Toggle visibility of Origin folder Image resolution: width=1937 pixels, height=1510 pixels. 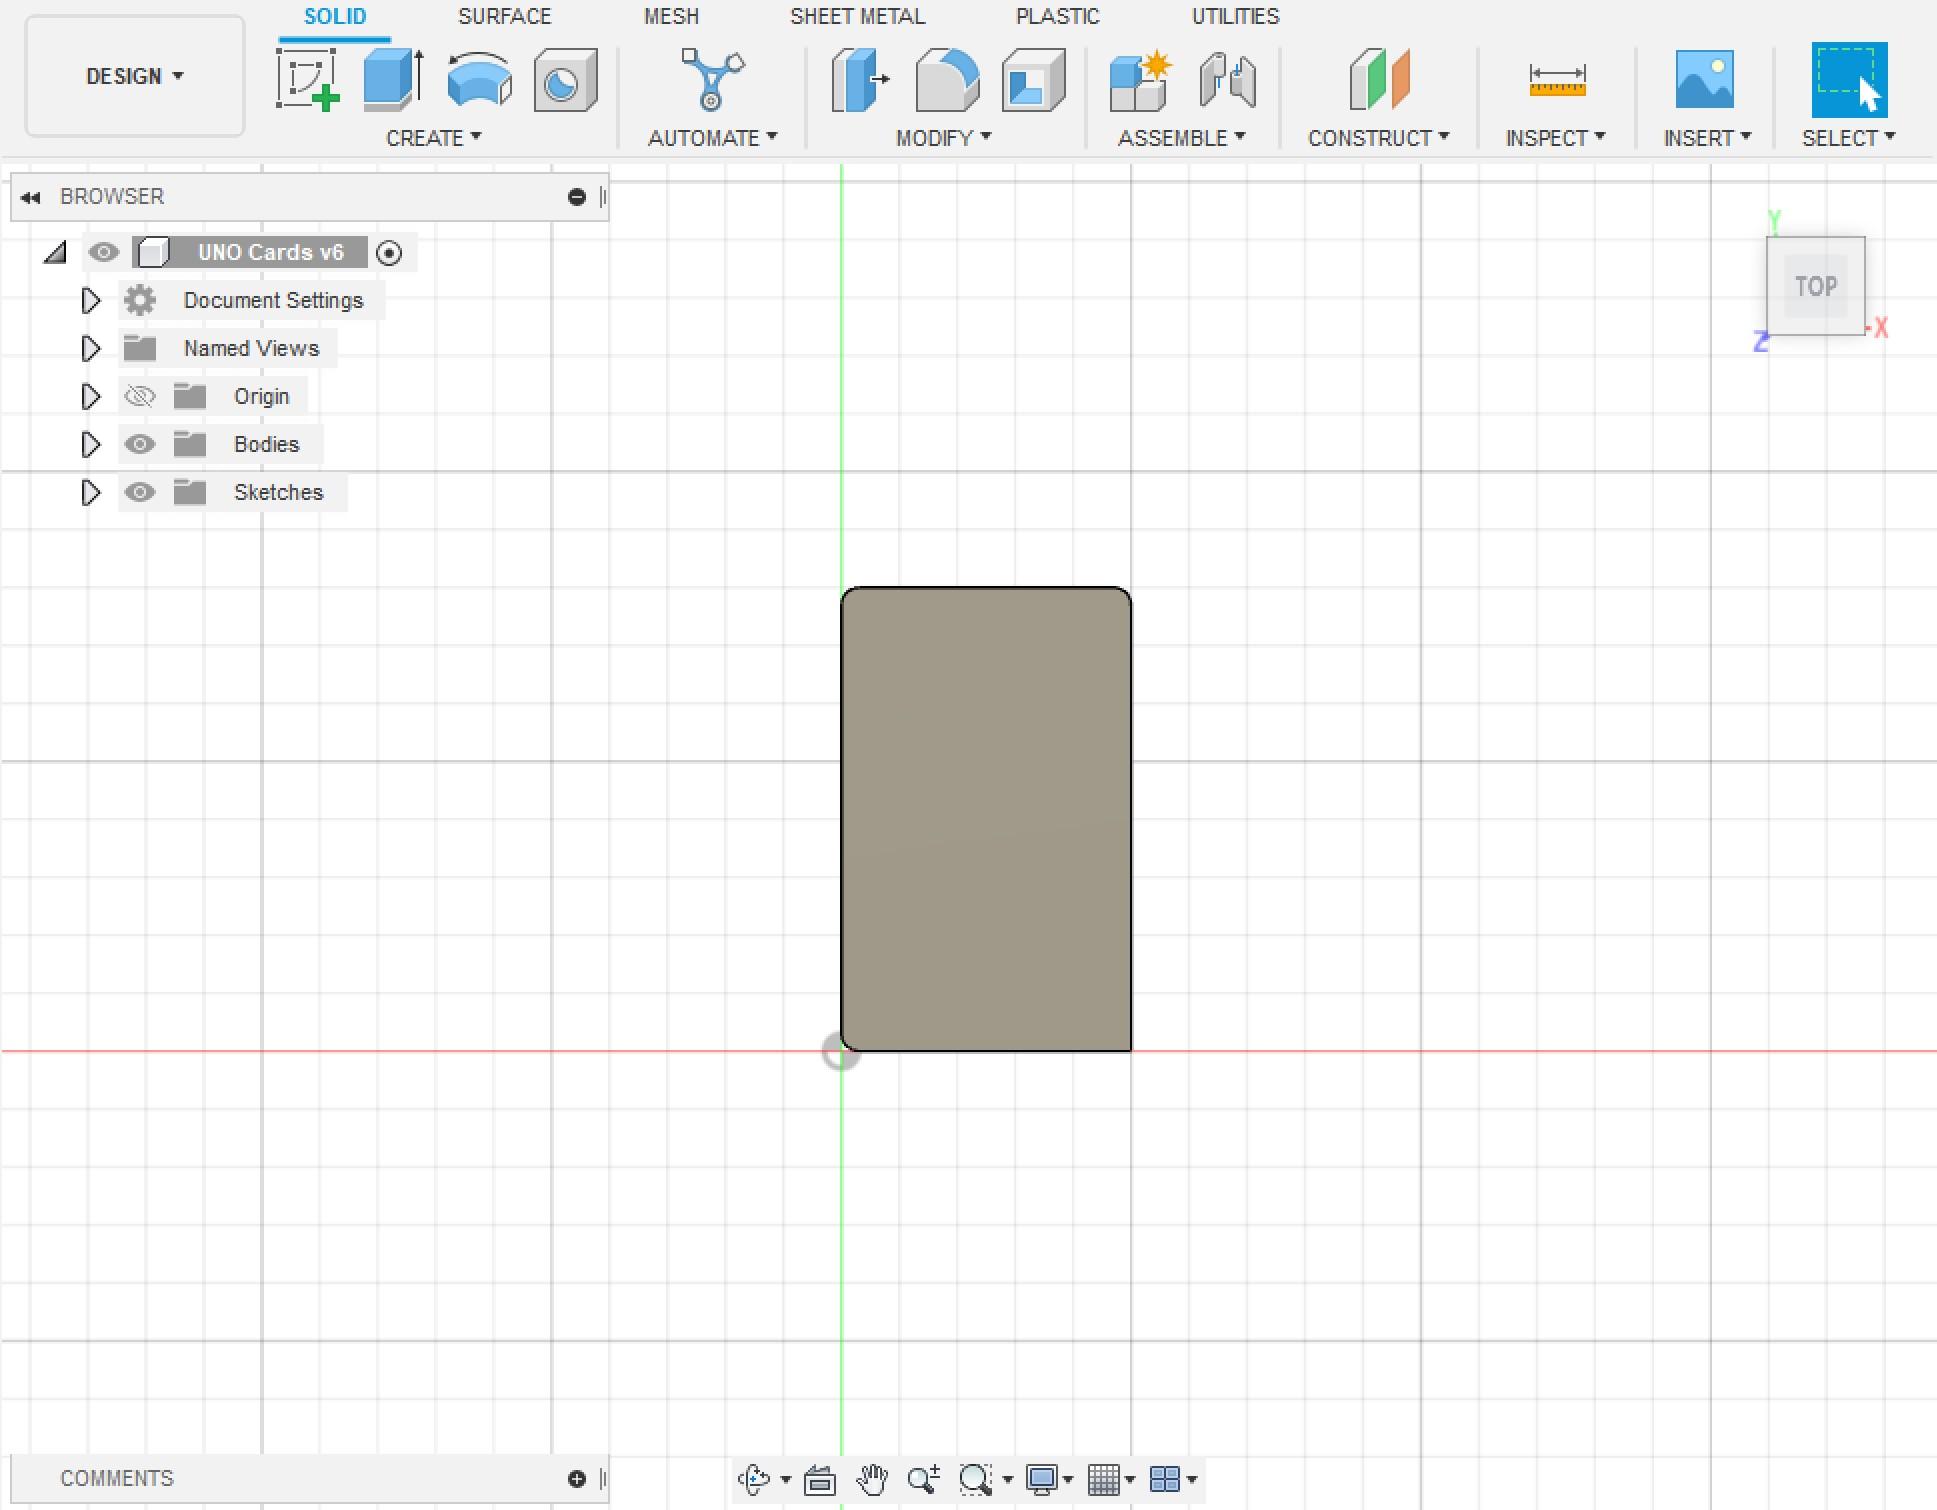140,396
